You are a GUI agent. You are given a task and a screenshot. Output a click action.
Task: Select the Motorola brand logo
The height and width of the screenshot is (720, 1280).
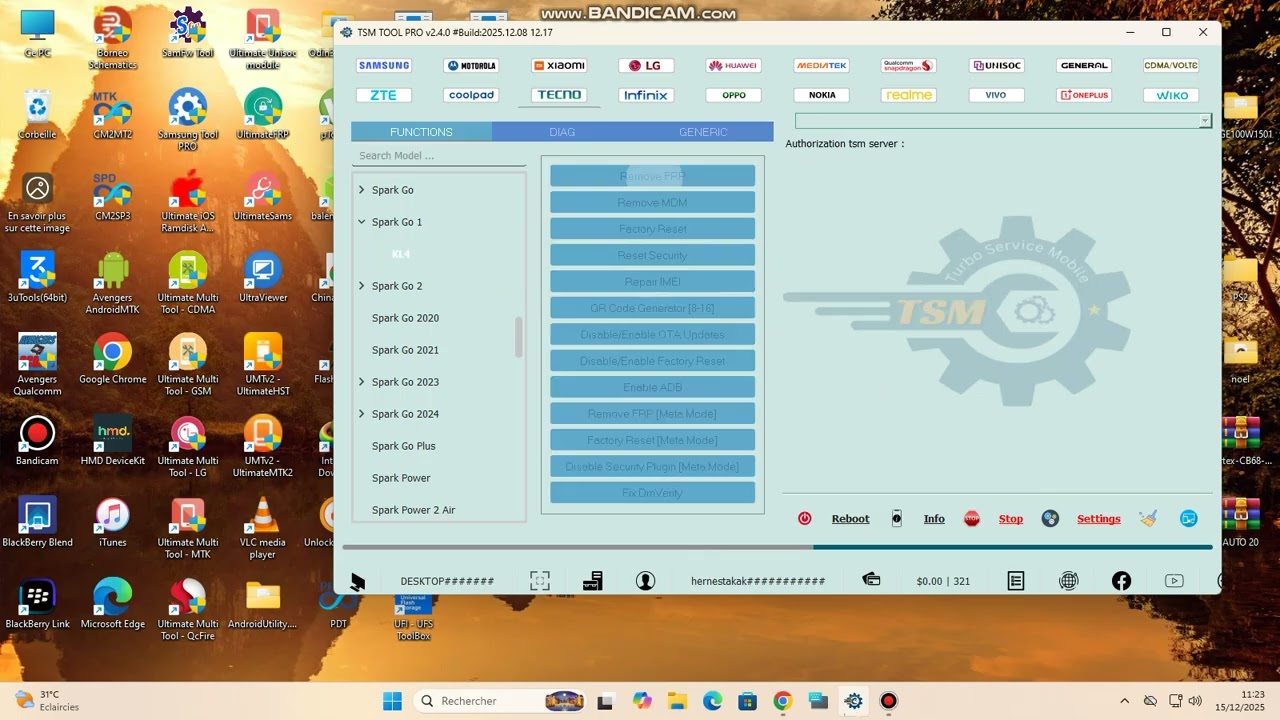(471, 66)
